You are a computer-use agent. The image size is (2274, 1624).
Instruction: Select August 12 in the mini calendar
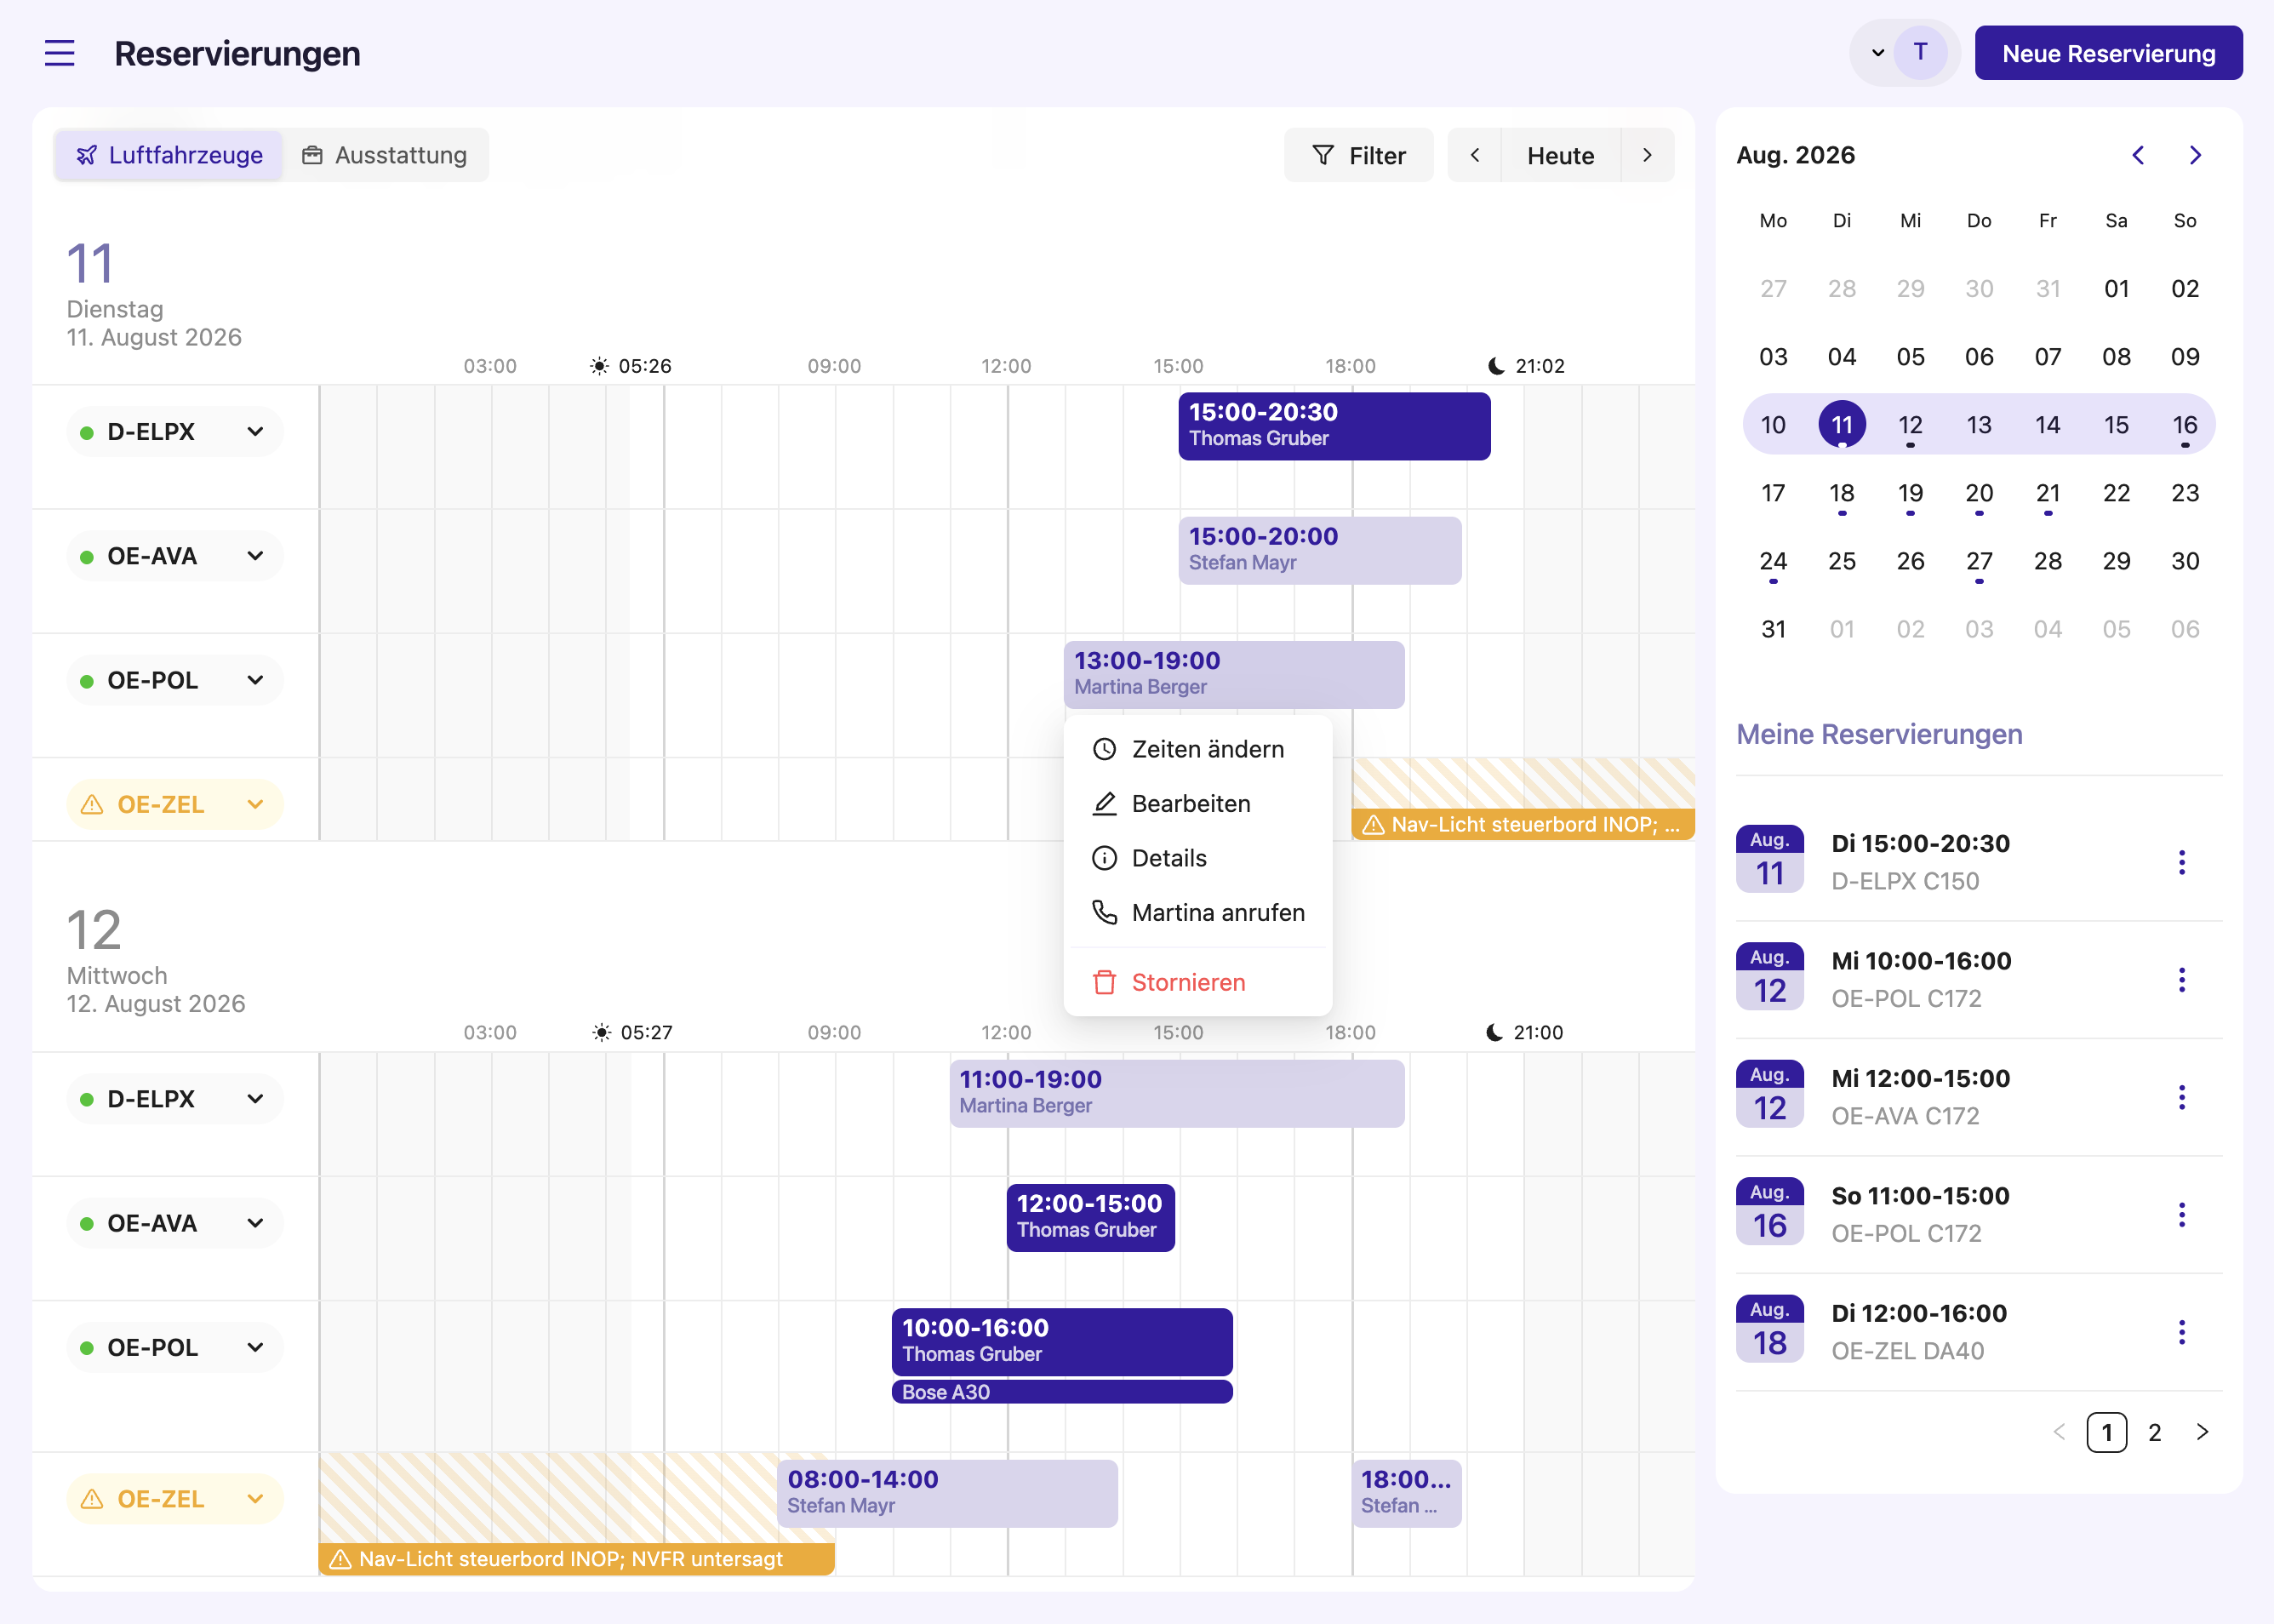pyautogui.click(x=1910, y=425)
